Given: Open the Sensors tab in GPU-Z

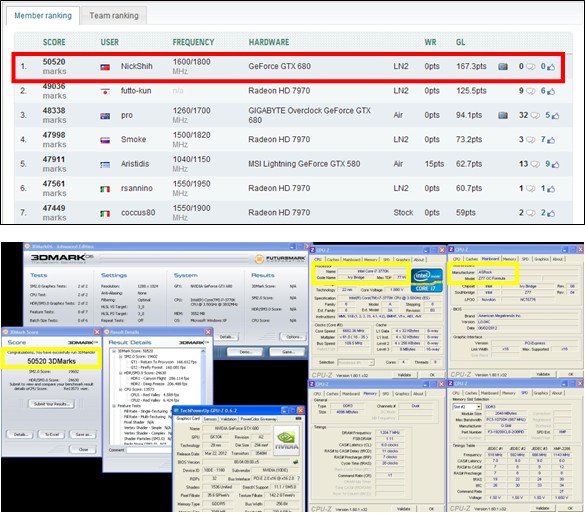Looking at the screenshot, I should [210, 419].
